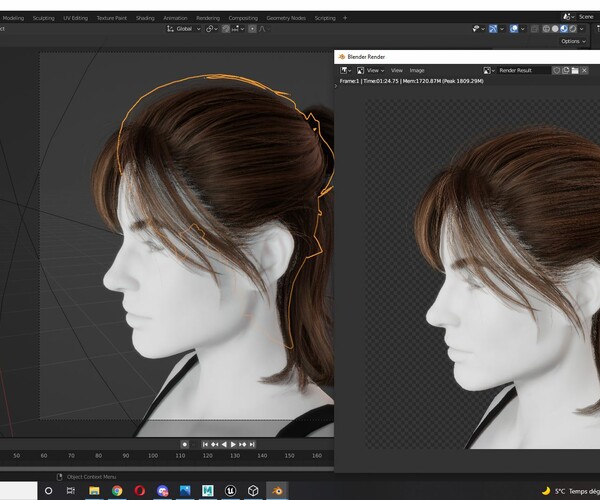
Task: Launch Google Chrome from taskbar
Action: point(117,490)
